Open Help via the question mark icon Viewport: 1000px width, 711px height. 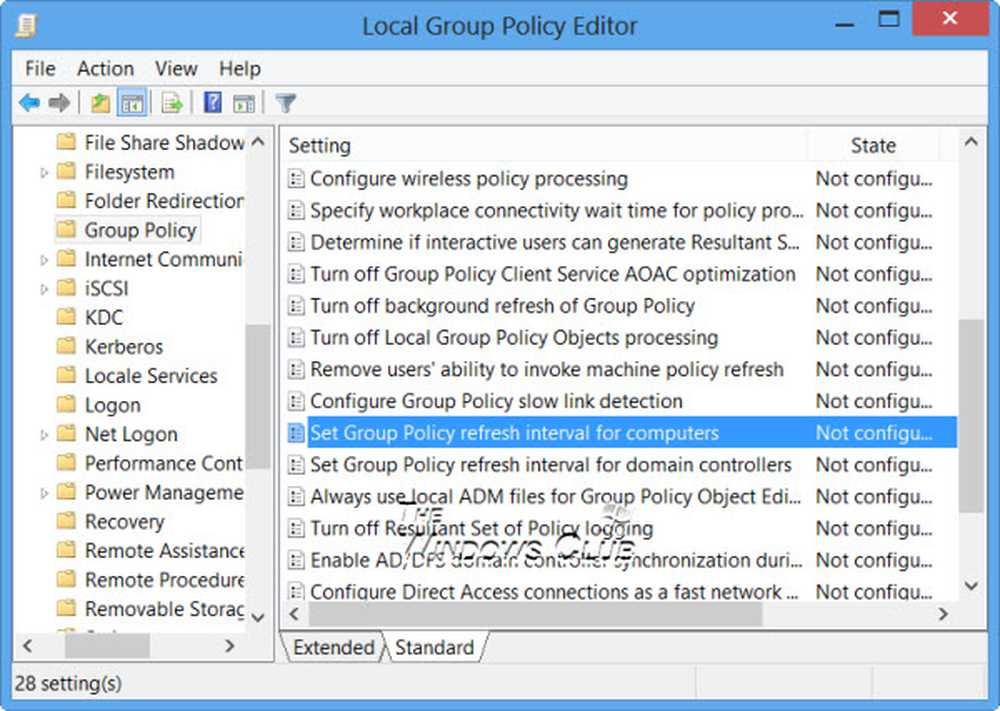(213, 103)
